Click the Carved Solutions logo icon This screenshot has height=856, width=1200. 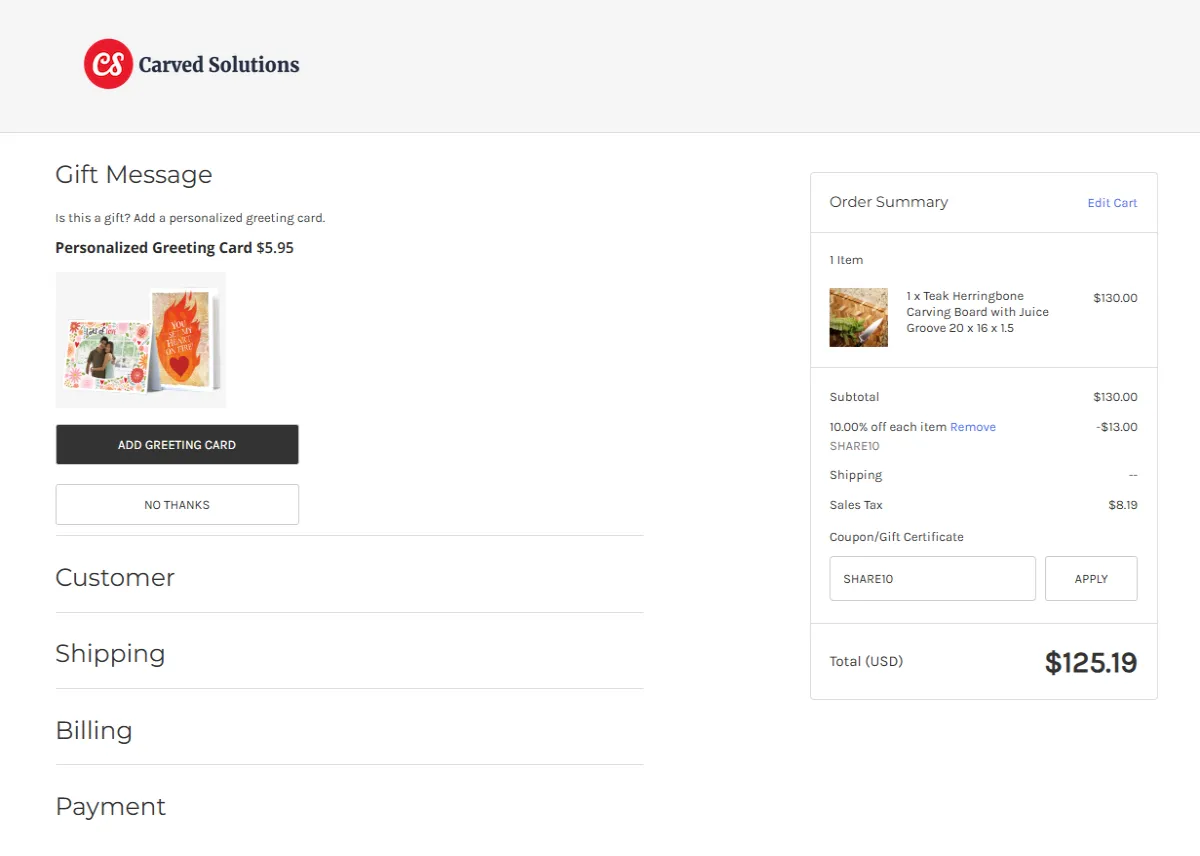[108, 63]
